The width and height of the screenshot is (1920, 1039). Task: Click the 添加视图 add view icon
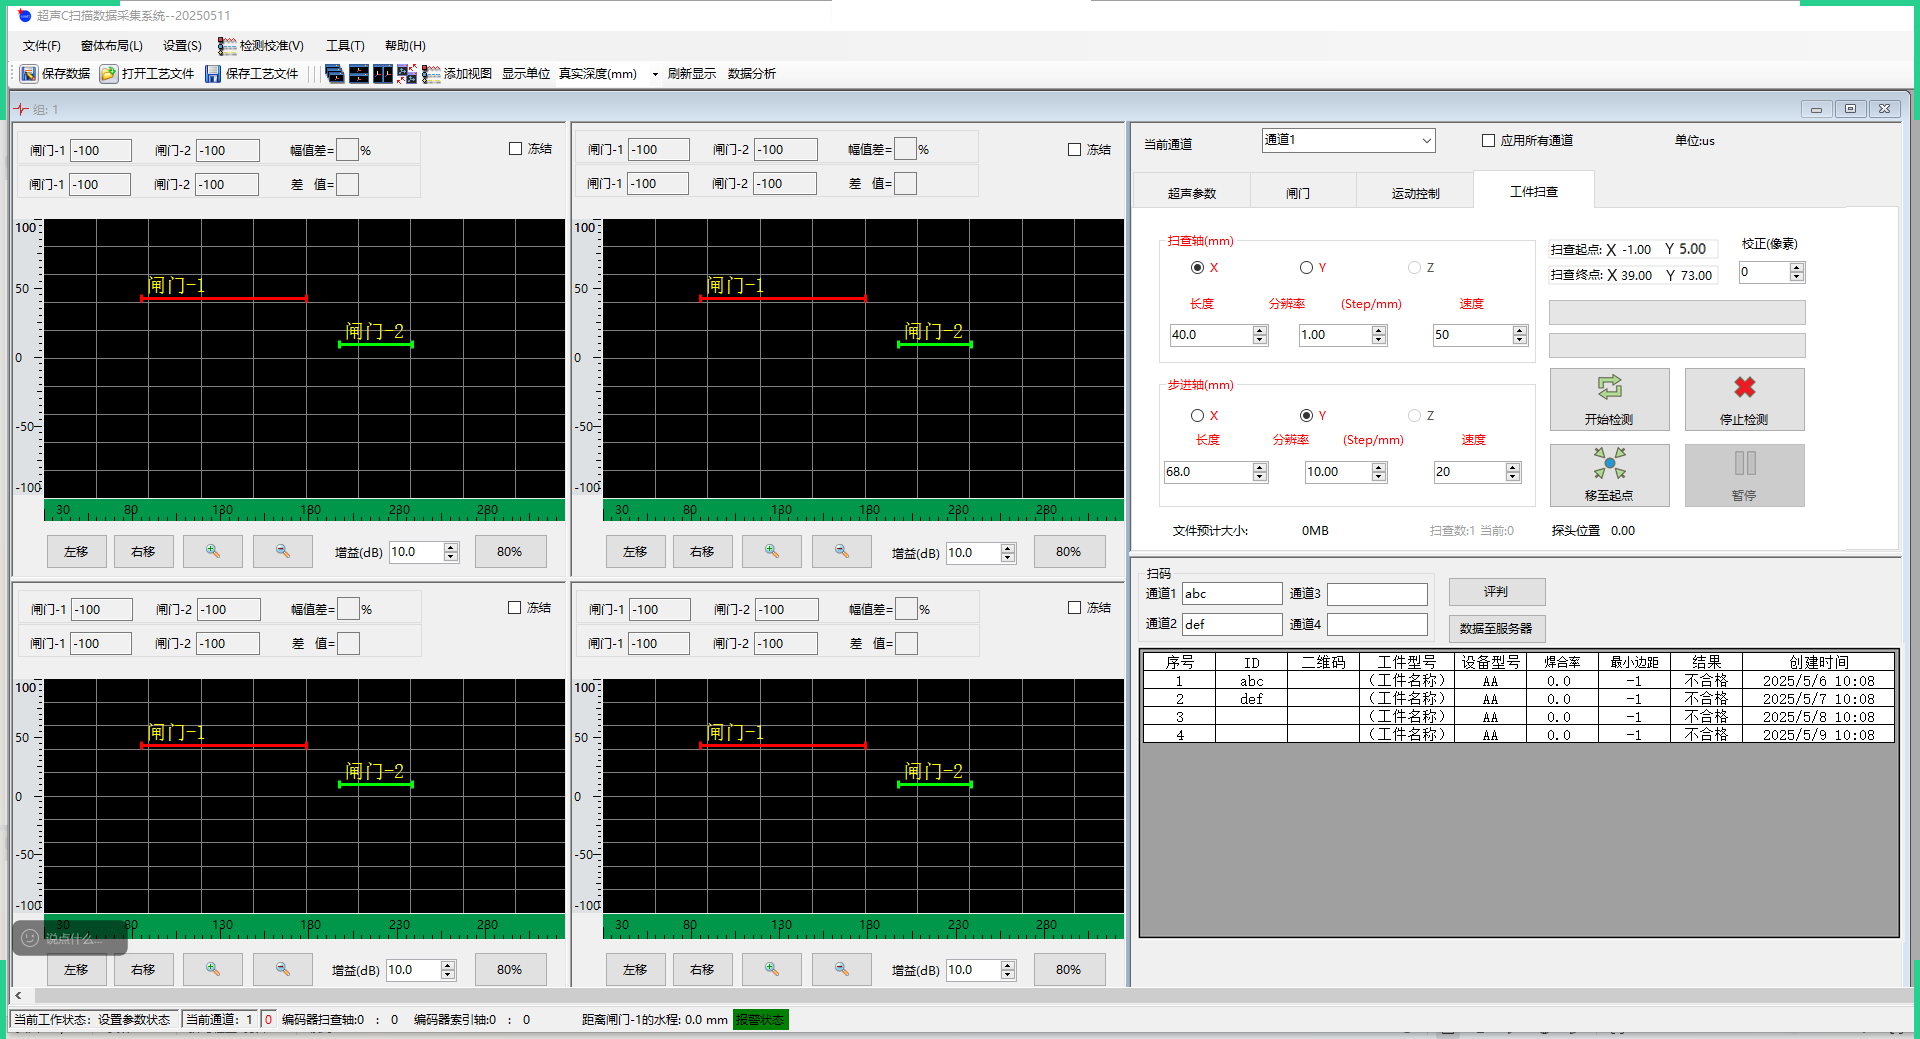[431, 74]
